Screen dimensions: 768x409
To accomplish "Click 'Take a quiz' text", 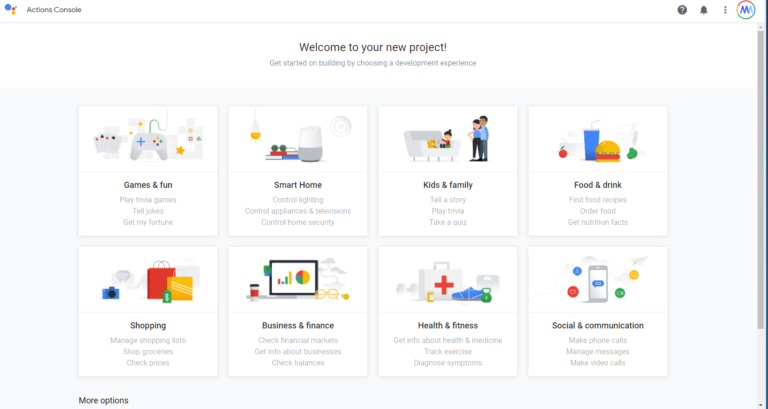I will click(x=448, y=222).
